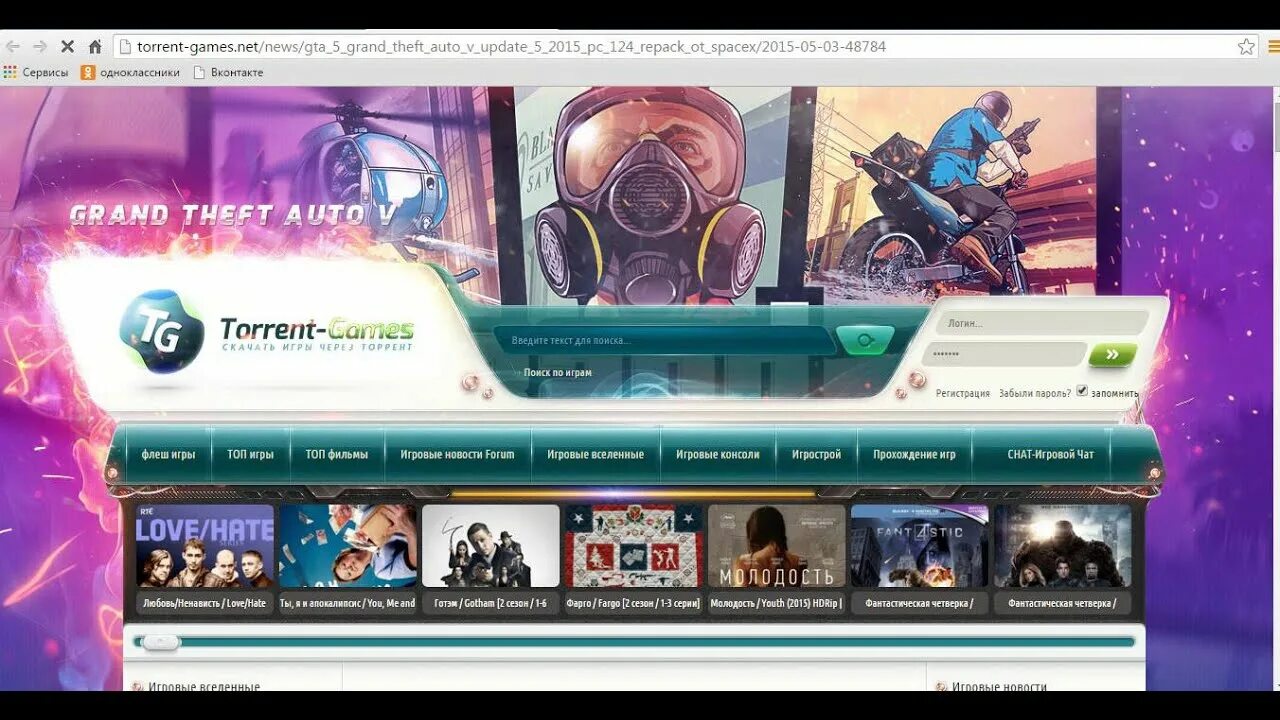Screen dimensions: 1280x720
Task: Click the Логин username field
Action: [x=1041, y=323]
